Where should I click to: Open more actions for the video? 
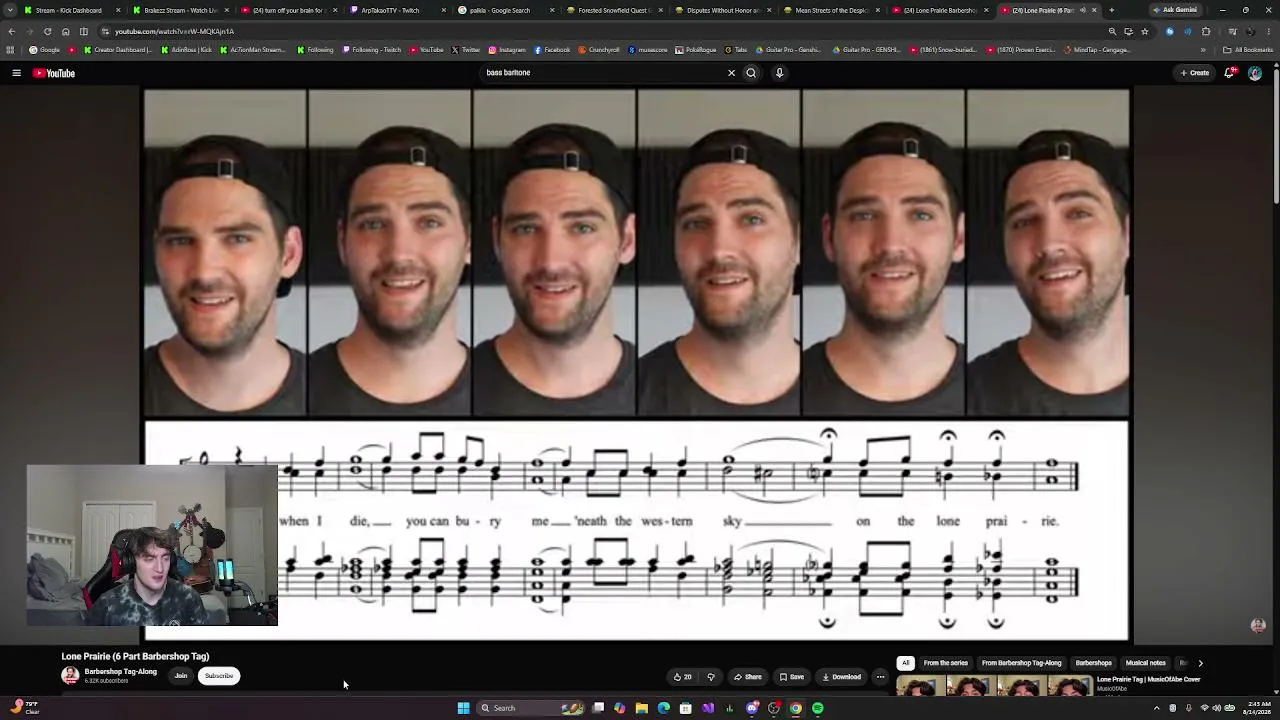click(880, 677)
